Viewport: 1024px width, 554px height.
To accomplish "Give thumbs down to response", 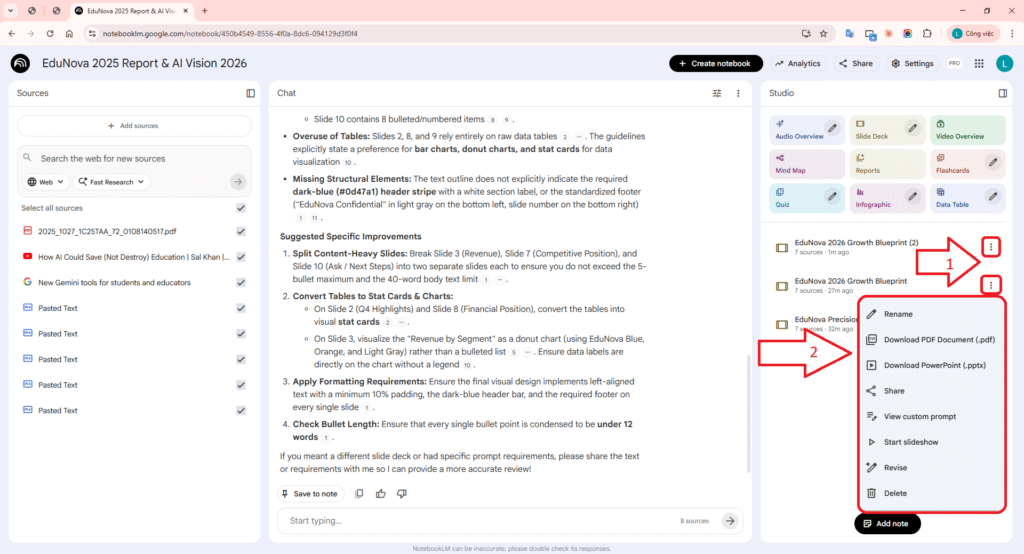I will [402, 494].
